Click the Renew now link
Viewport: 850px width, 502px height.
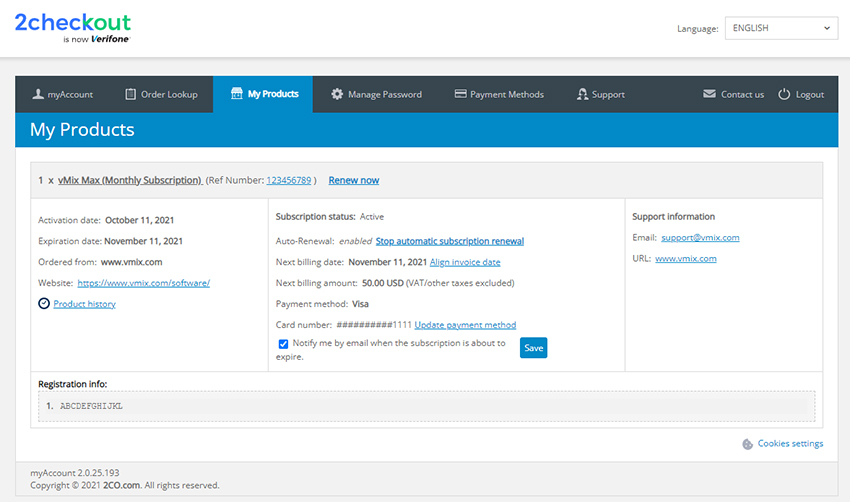353,180
